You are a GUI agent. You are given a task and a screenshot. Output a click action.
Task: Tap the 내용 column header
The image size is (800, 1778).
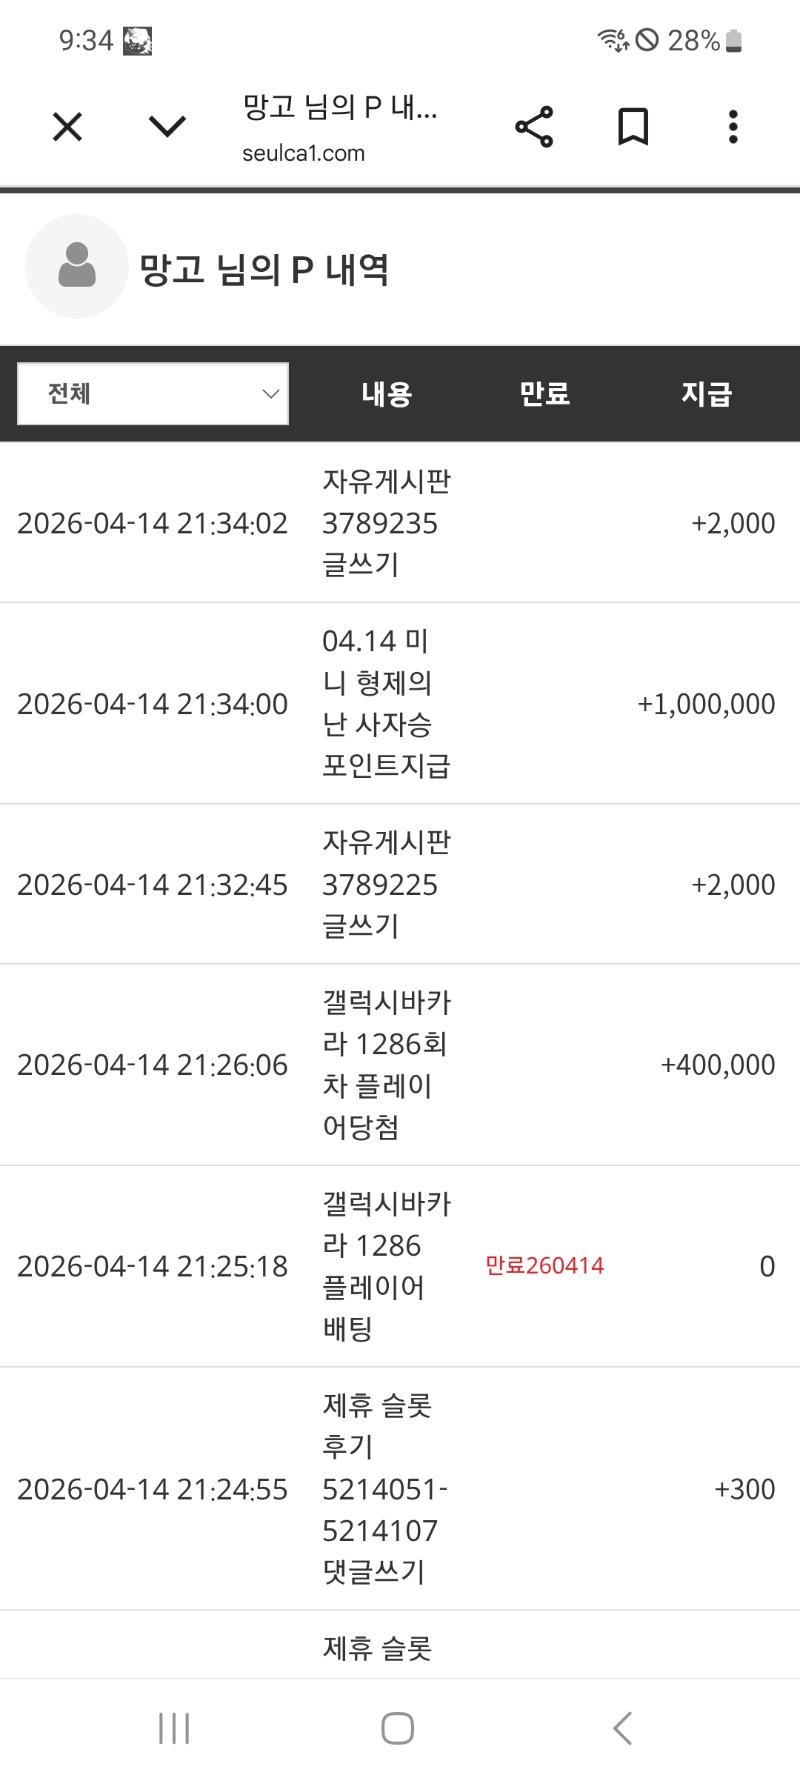click(x=387, y=394)
